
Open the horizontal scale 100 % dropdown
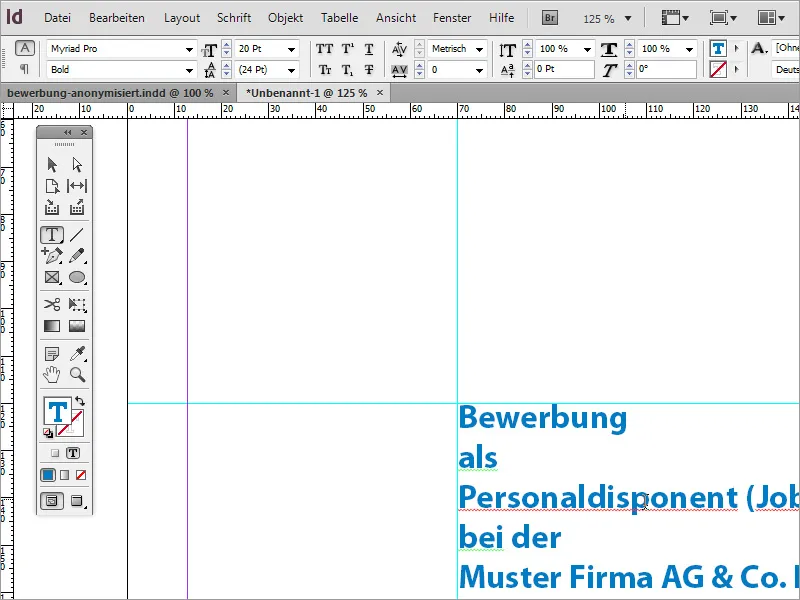point(689,49)
